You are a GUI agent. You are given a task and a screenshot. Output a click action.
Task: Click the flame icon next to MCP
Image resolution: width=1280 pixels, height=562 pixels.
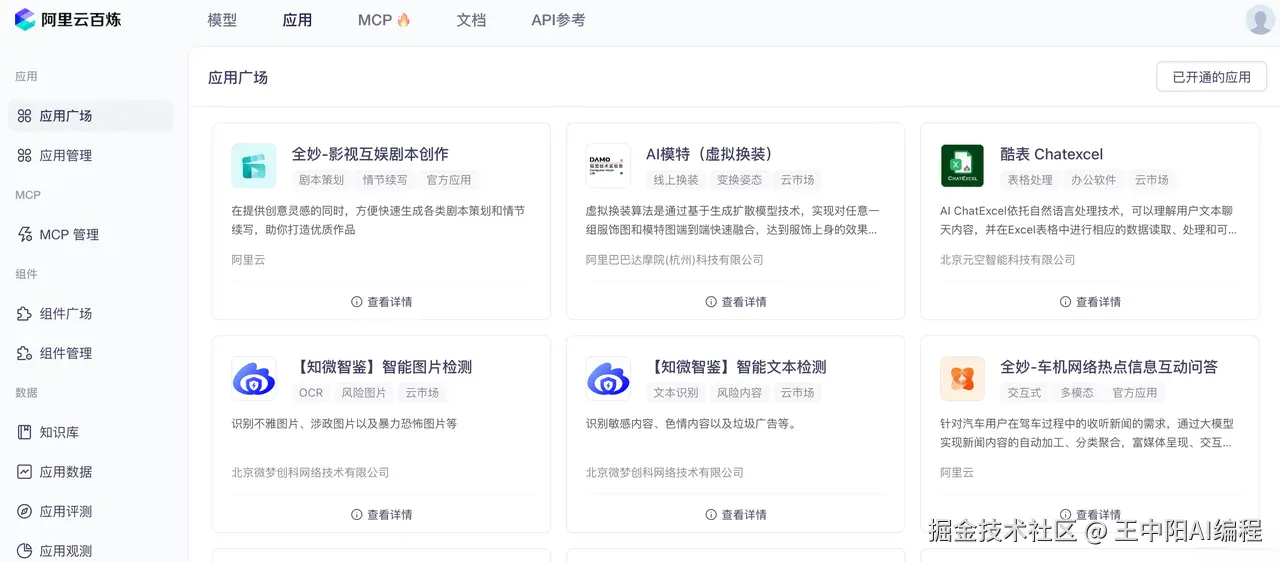click(404, 20)
